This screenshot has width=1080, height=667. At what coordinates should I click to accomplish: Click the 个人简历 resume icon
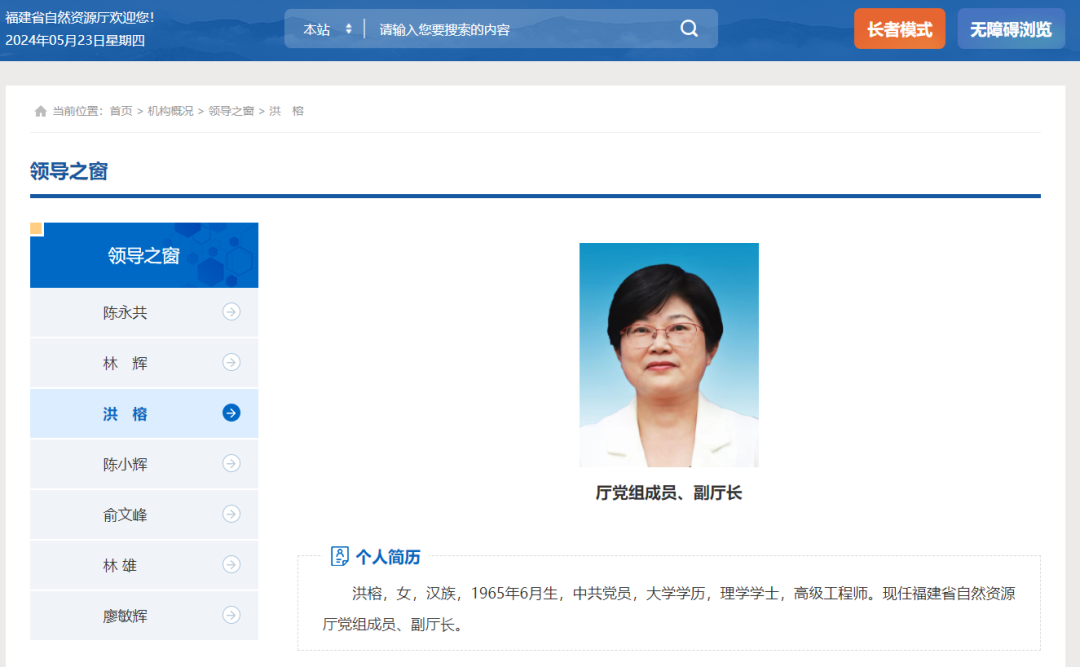(x=340, y=556)
